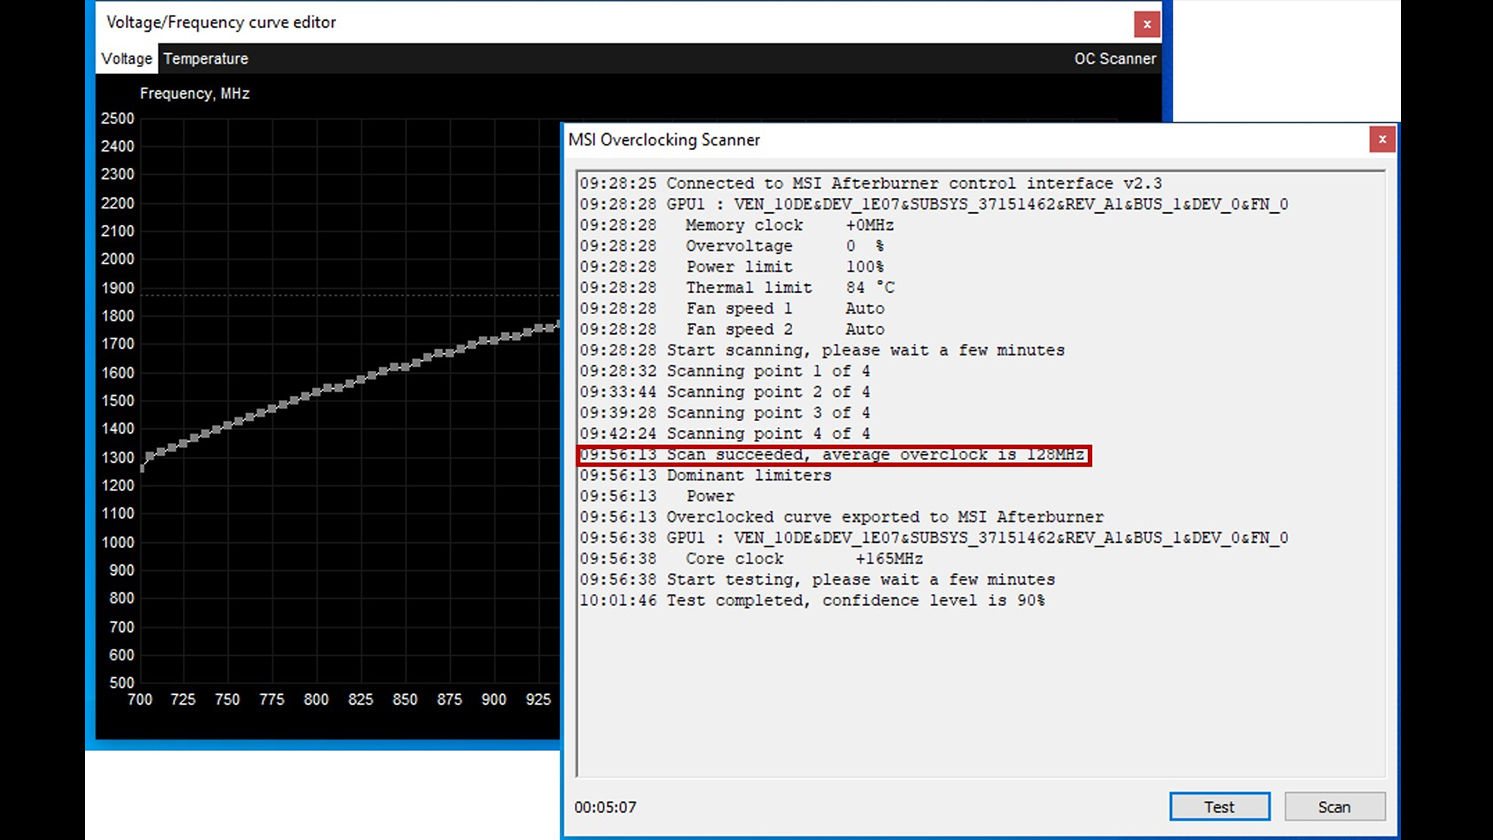Start a scan with Scan button
Image resolution: width=1493 pixels, height=840 pixels.
(1334, 807)
